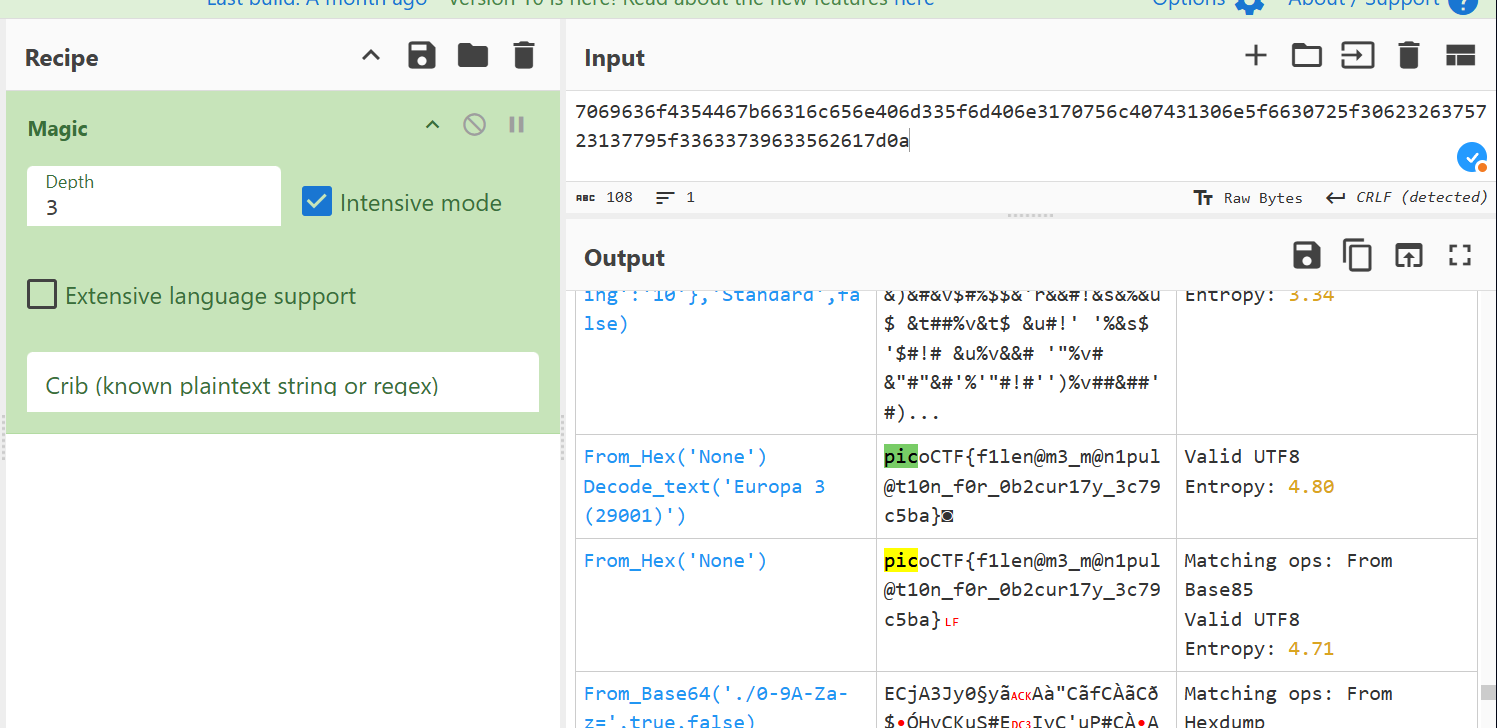Add a new input tab

coord(1255,56)
